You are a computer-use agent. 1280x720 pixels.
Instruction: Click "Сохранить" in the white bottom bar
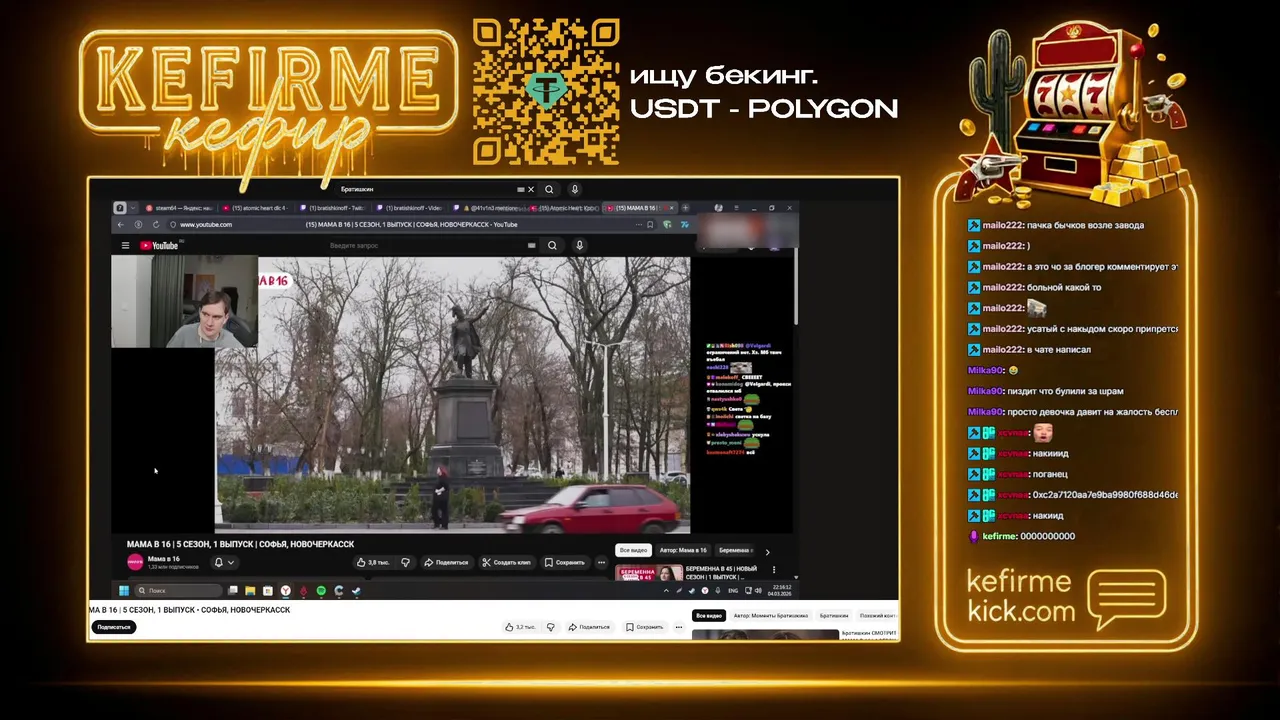[x=645, y=627]
